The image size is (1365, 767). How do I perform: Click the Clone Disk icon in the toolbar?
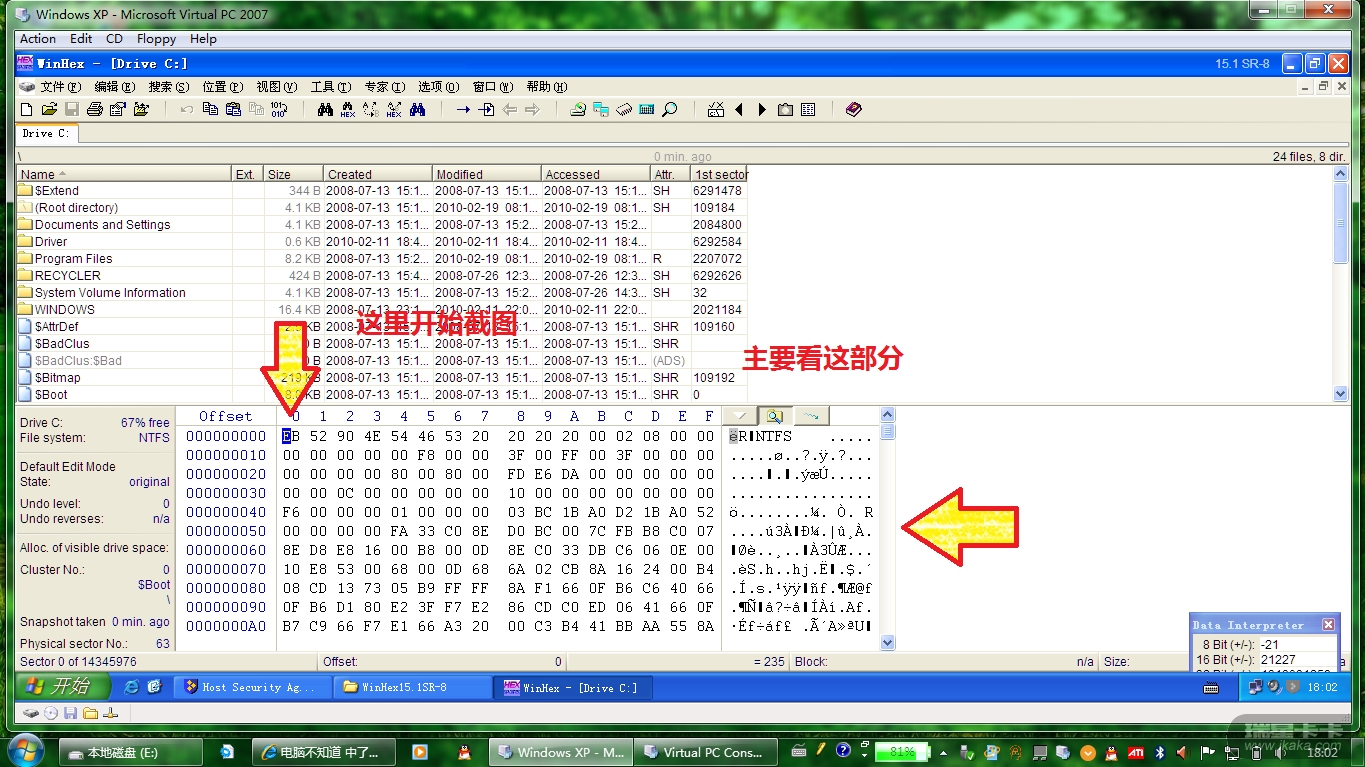(x=601, y=109)
